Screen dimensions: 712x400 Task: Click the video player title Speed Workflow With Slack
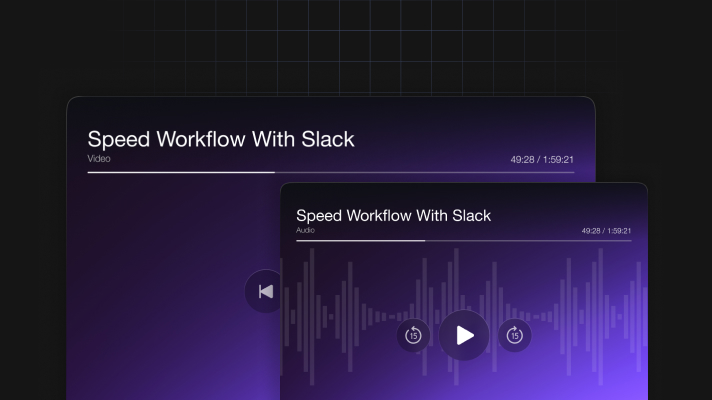coord(220,139)
